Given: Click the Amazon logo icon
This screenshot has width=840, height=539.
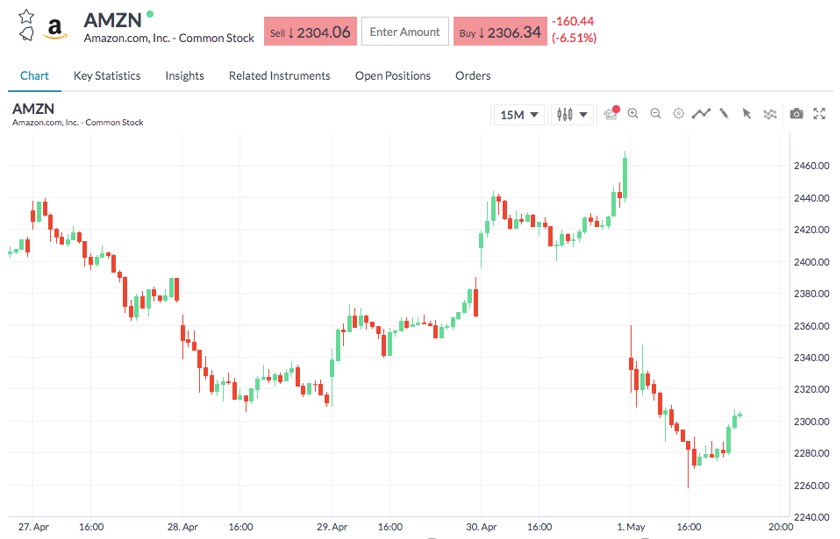Looking at the screenshot, I should tap(55, 28).
